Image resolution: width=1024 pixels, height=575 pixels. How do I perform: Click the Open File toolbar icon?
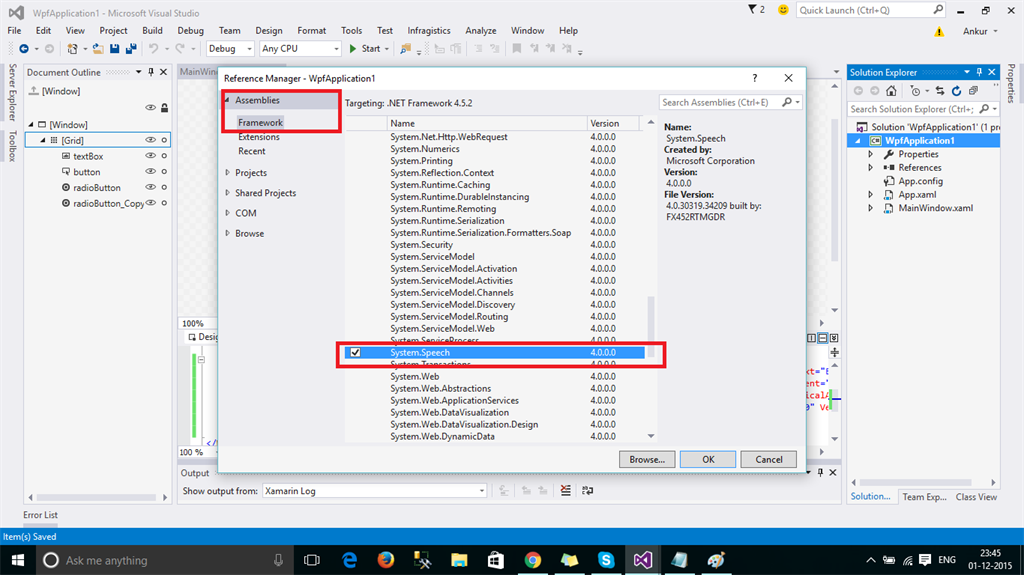pos(98,49)
